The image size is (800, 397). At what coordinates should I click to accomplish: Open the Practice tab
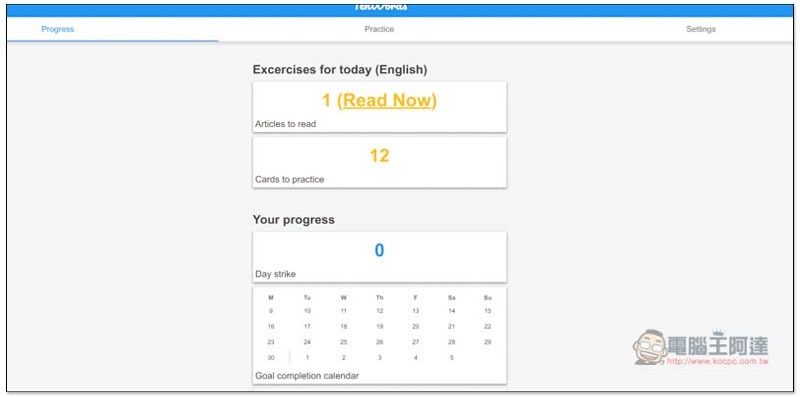[379, 29]
